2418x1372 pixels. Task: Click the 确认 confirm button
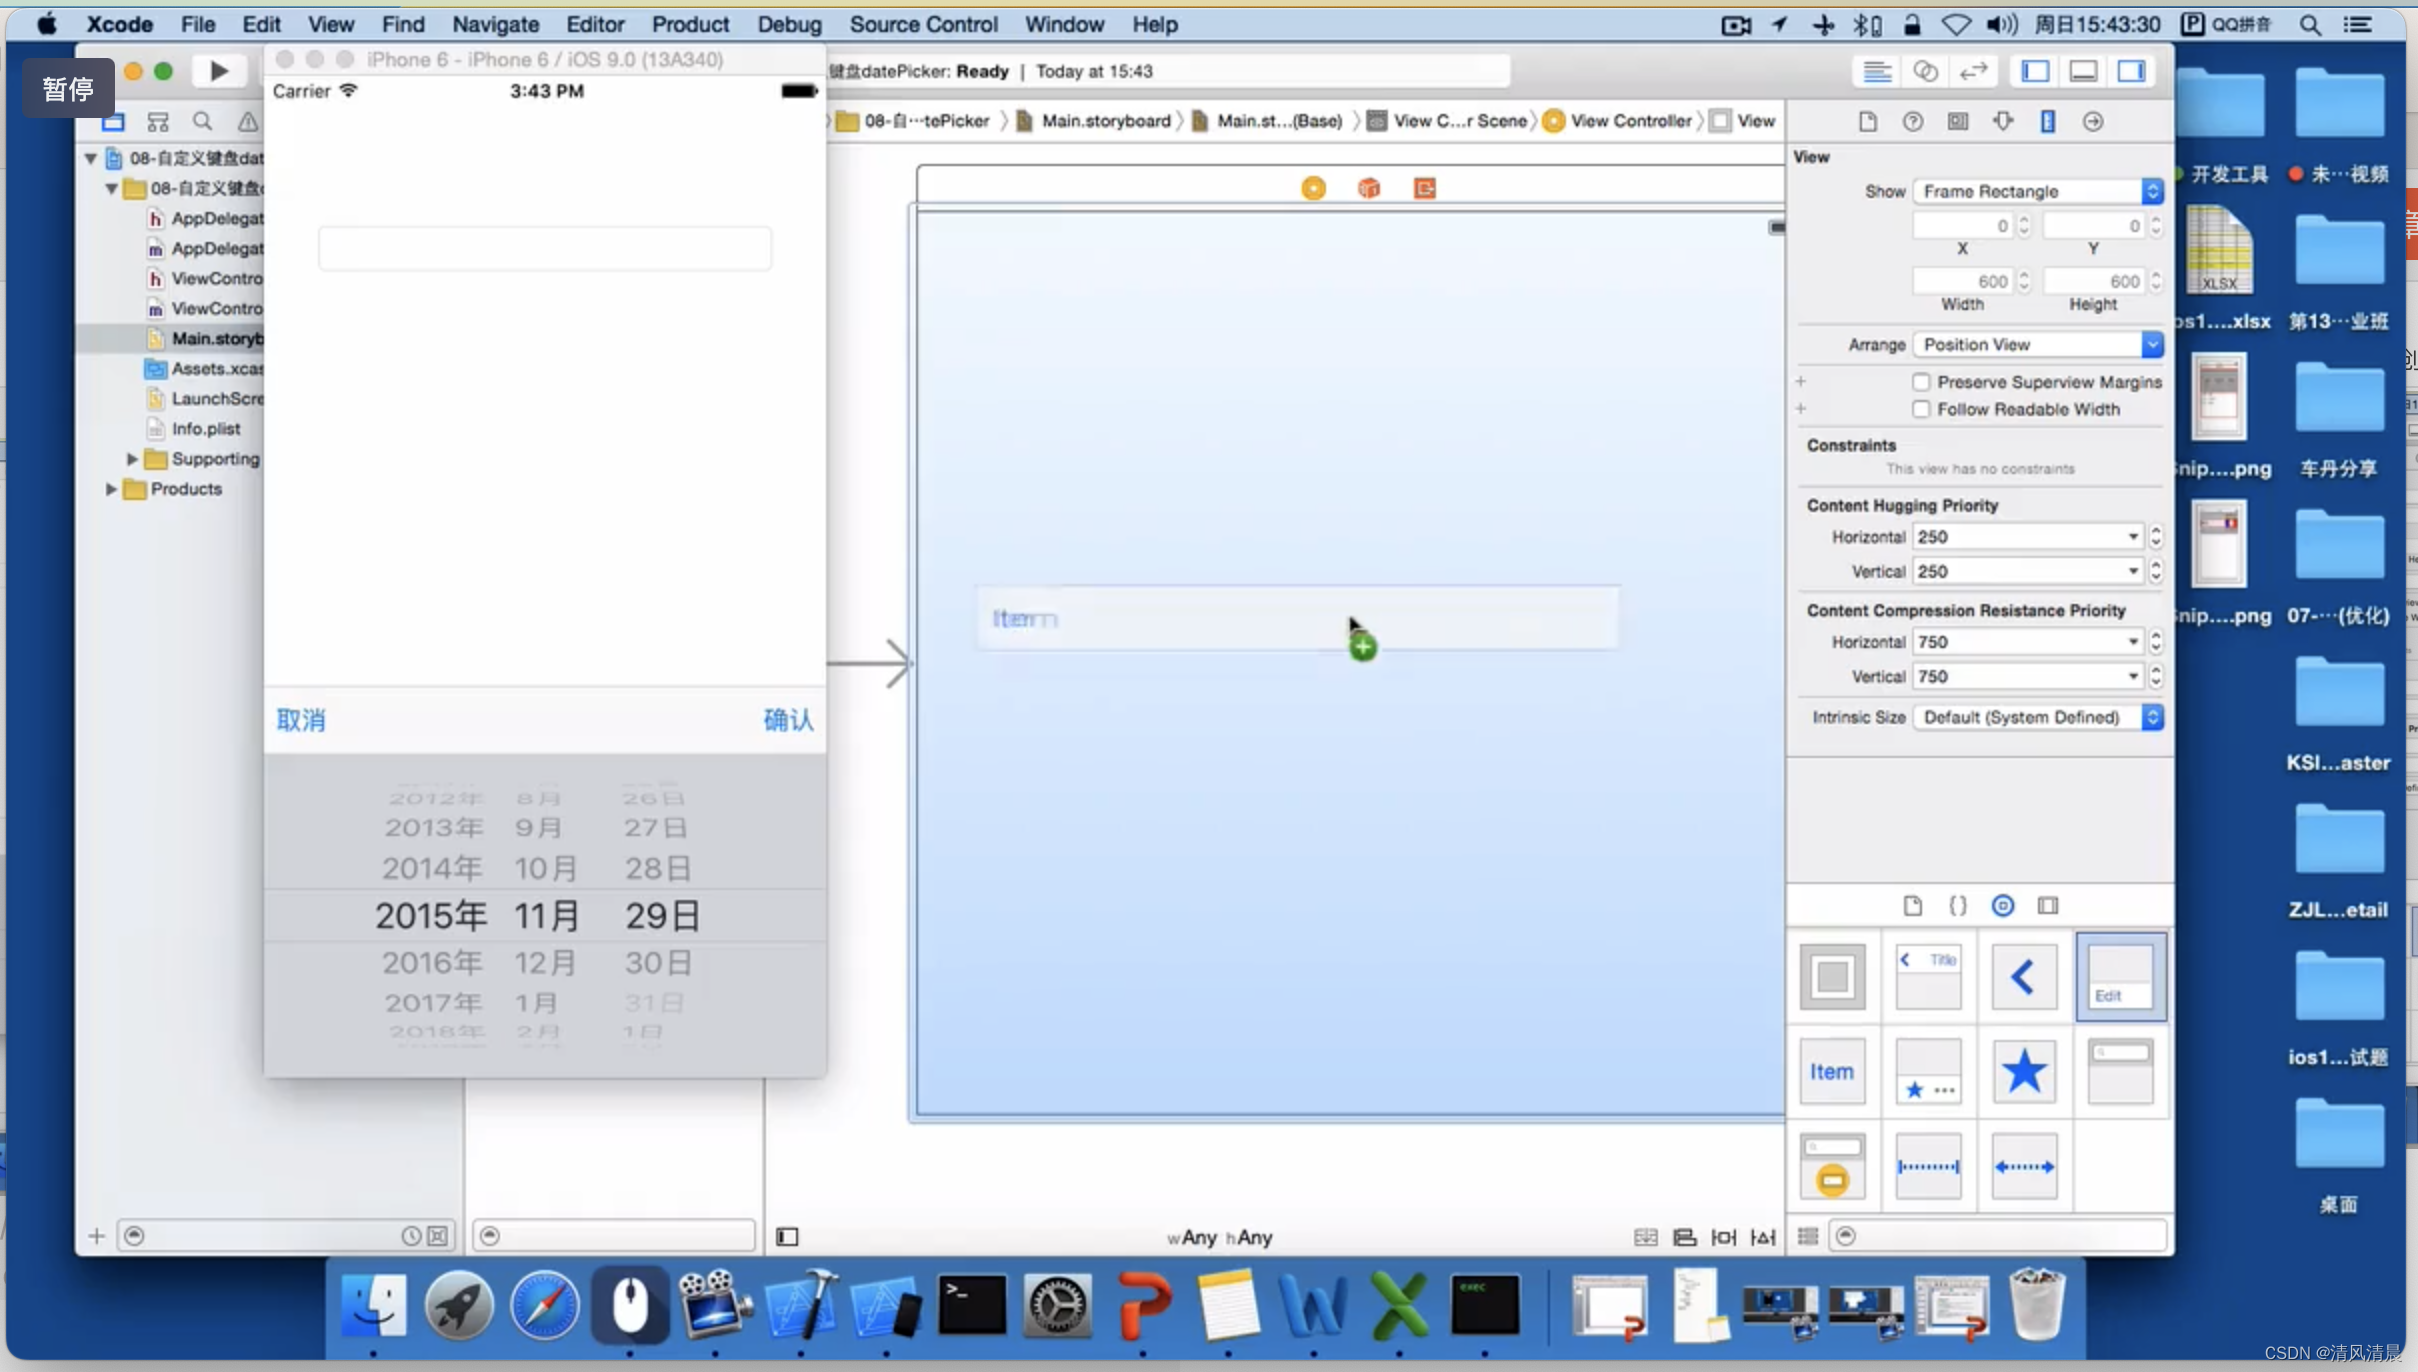(787, 719)
